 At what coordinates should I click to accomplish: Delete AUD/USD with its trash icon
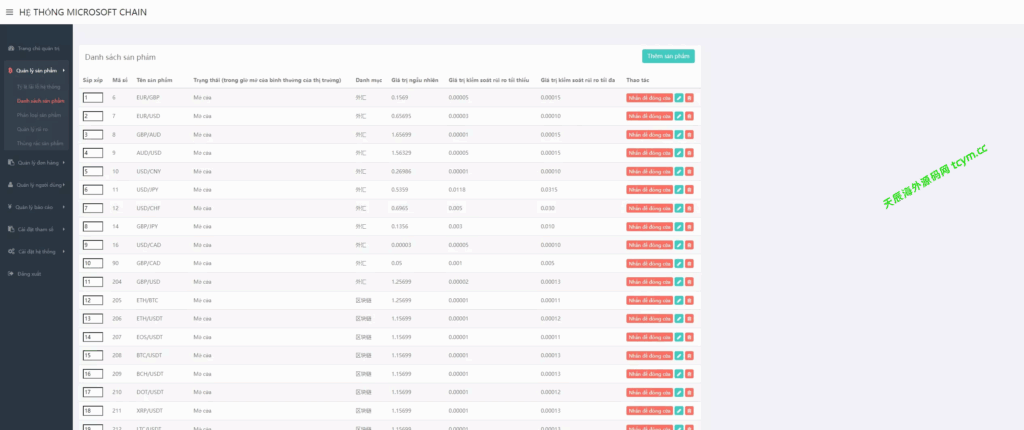click(690, 153)
